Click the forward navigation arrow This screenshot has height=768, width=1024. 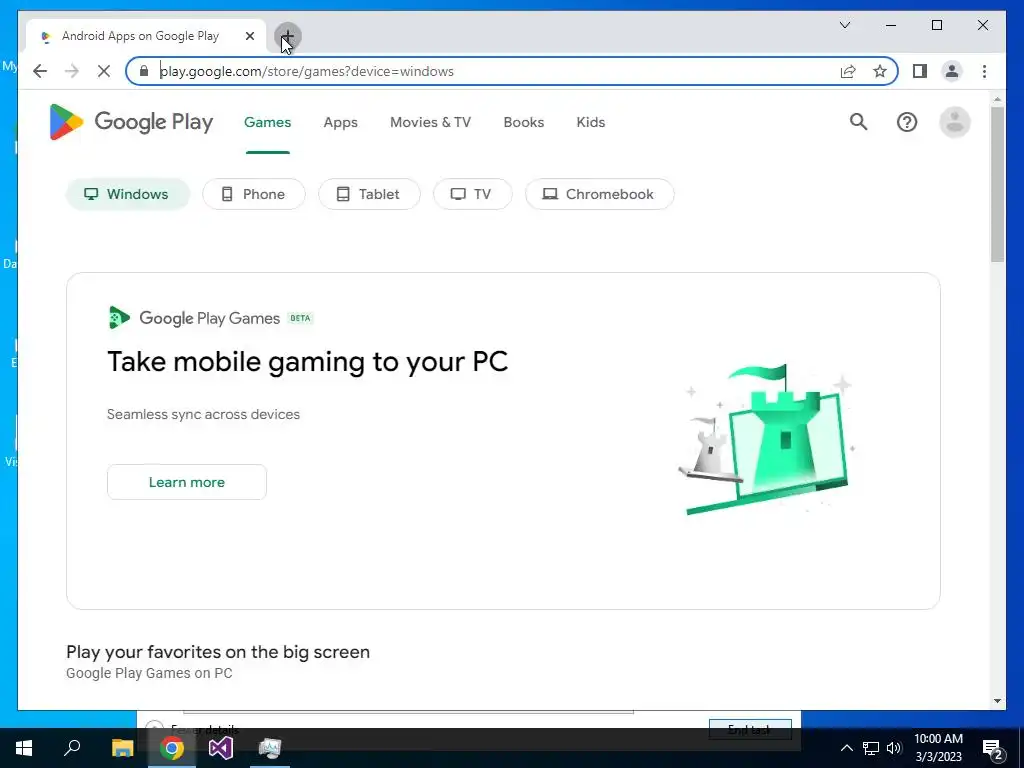tap(72, 71)
